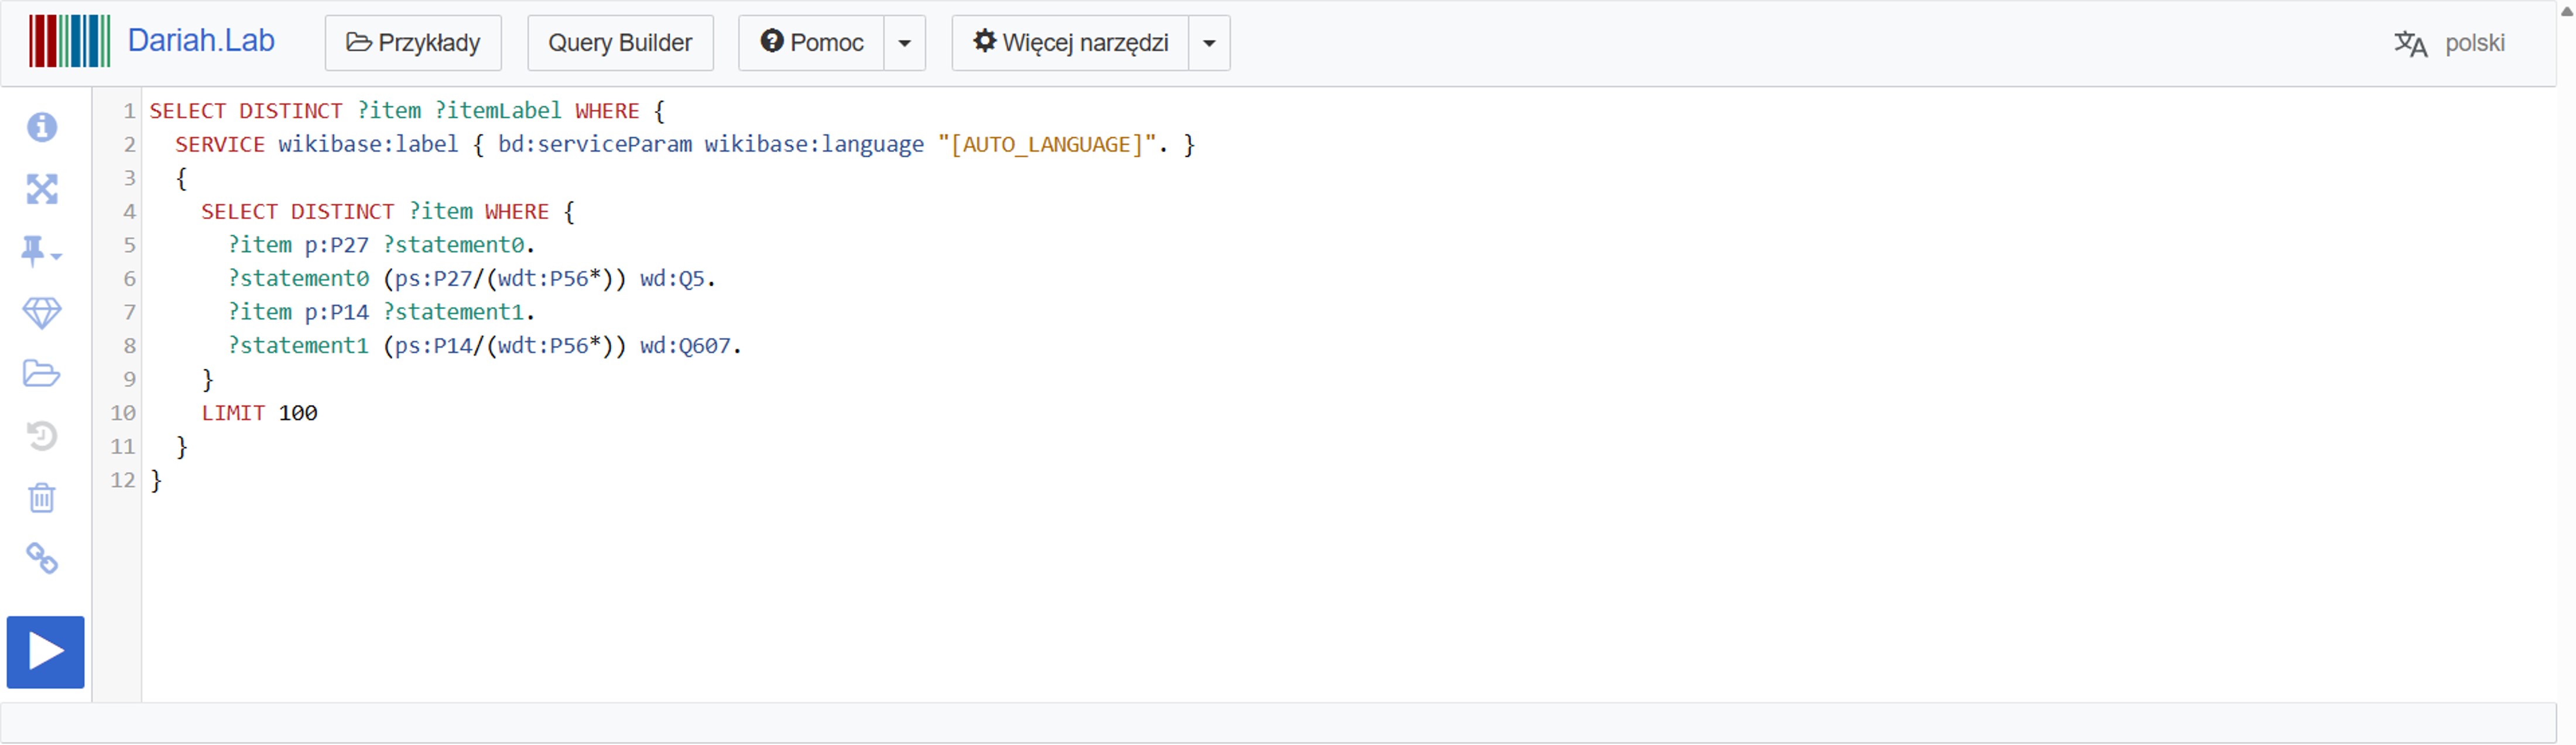Change language via polski selector
The height and width of the screenshot is (745, 2576).
tap(2450, 43)
